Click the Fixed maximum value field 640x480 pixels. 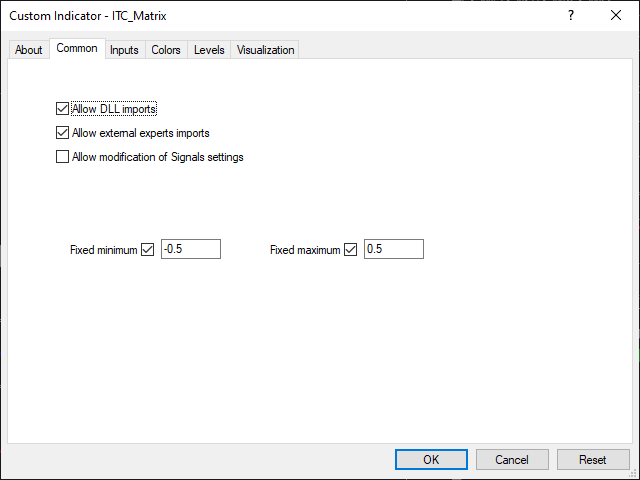point(393,250)
